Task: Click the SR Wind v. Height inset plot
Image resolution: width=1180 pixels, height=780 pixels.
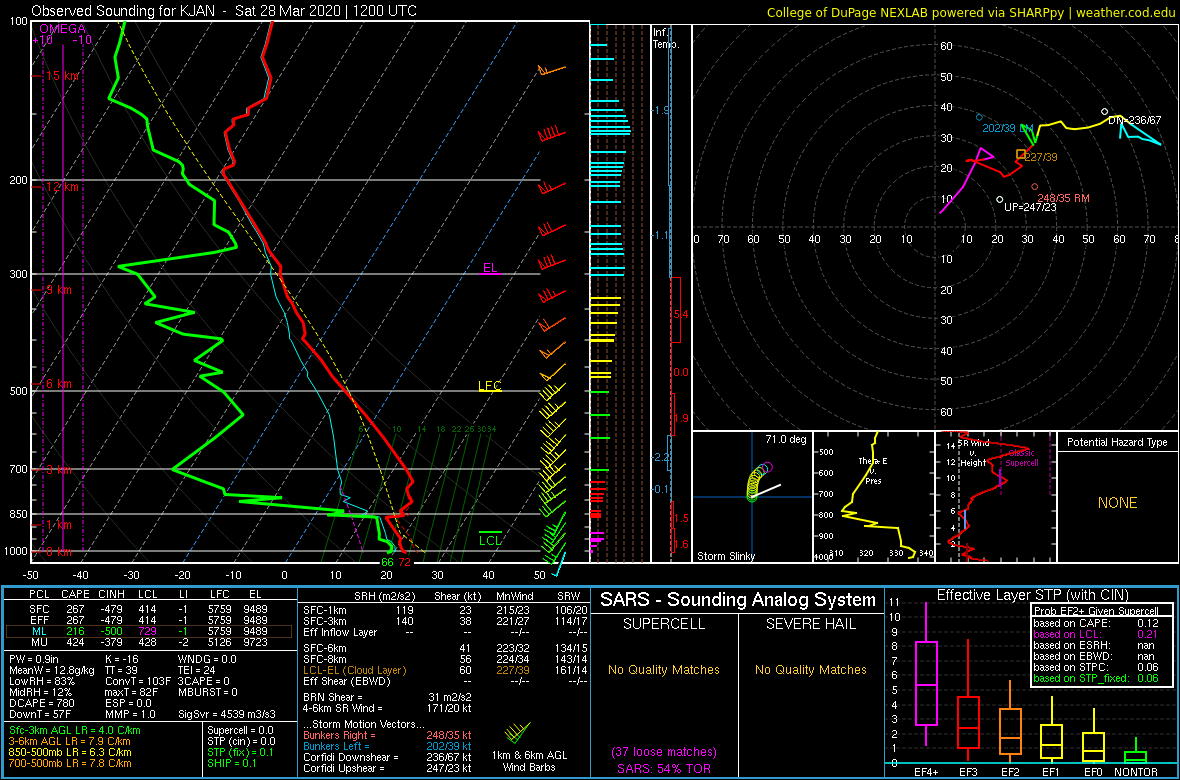Action: [x=994, y=497]
